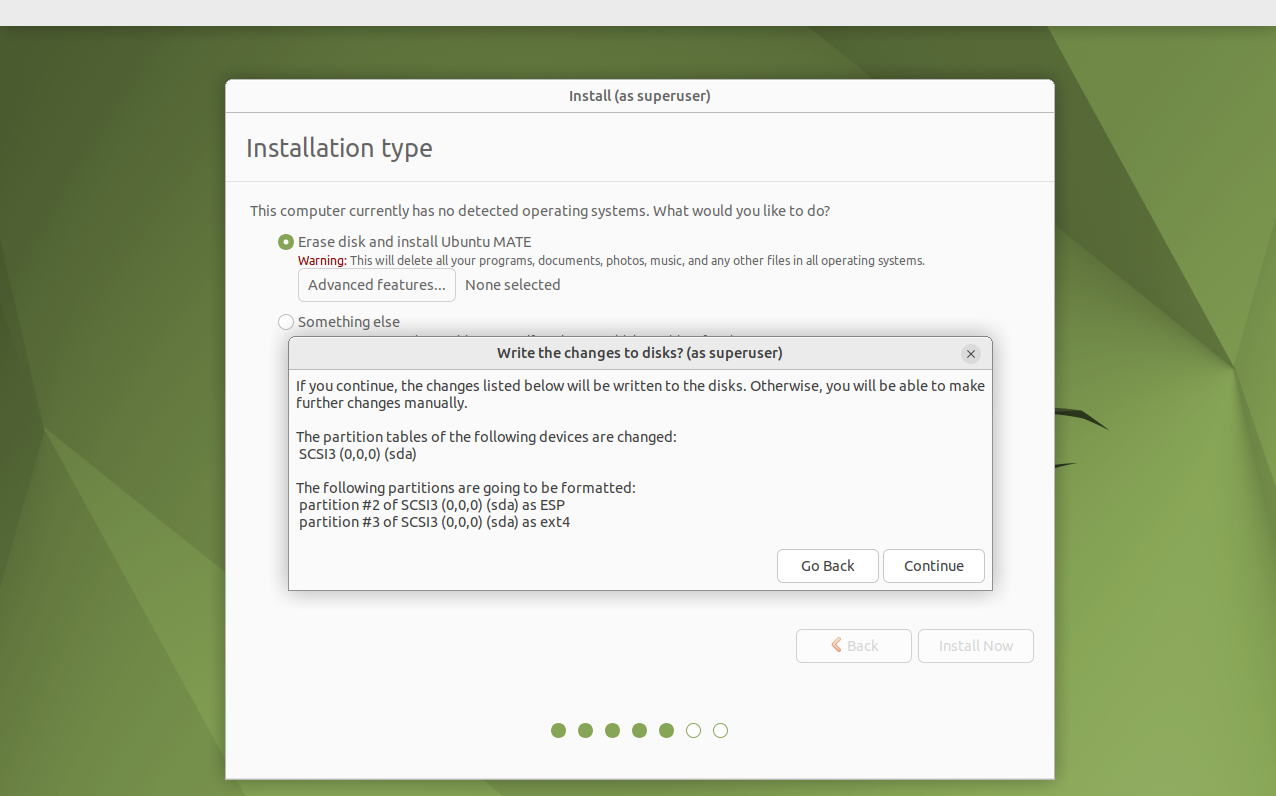Click the None selected label
Screen dimensions: 1276x796
[x=512, y=285]
